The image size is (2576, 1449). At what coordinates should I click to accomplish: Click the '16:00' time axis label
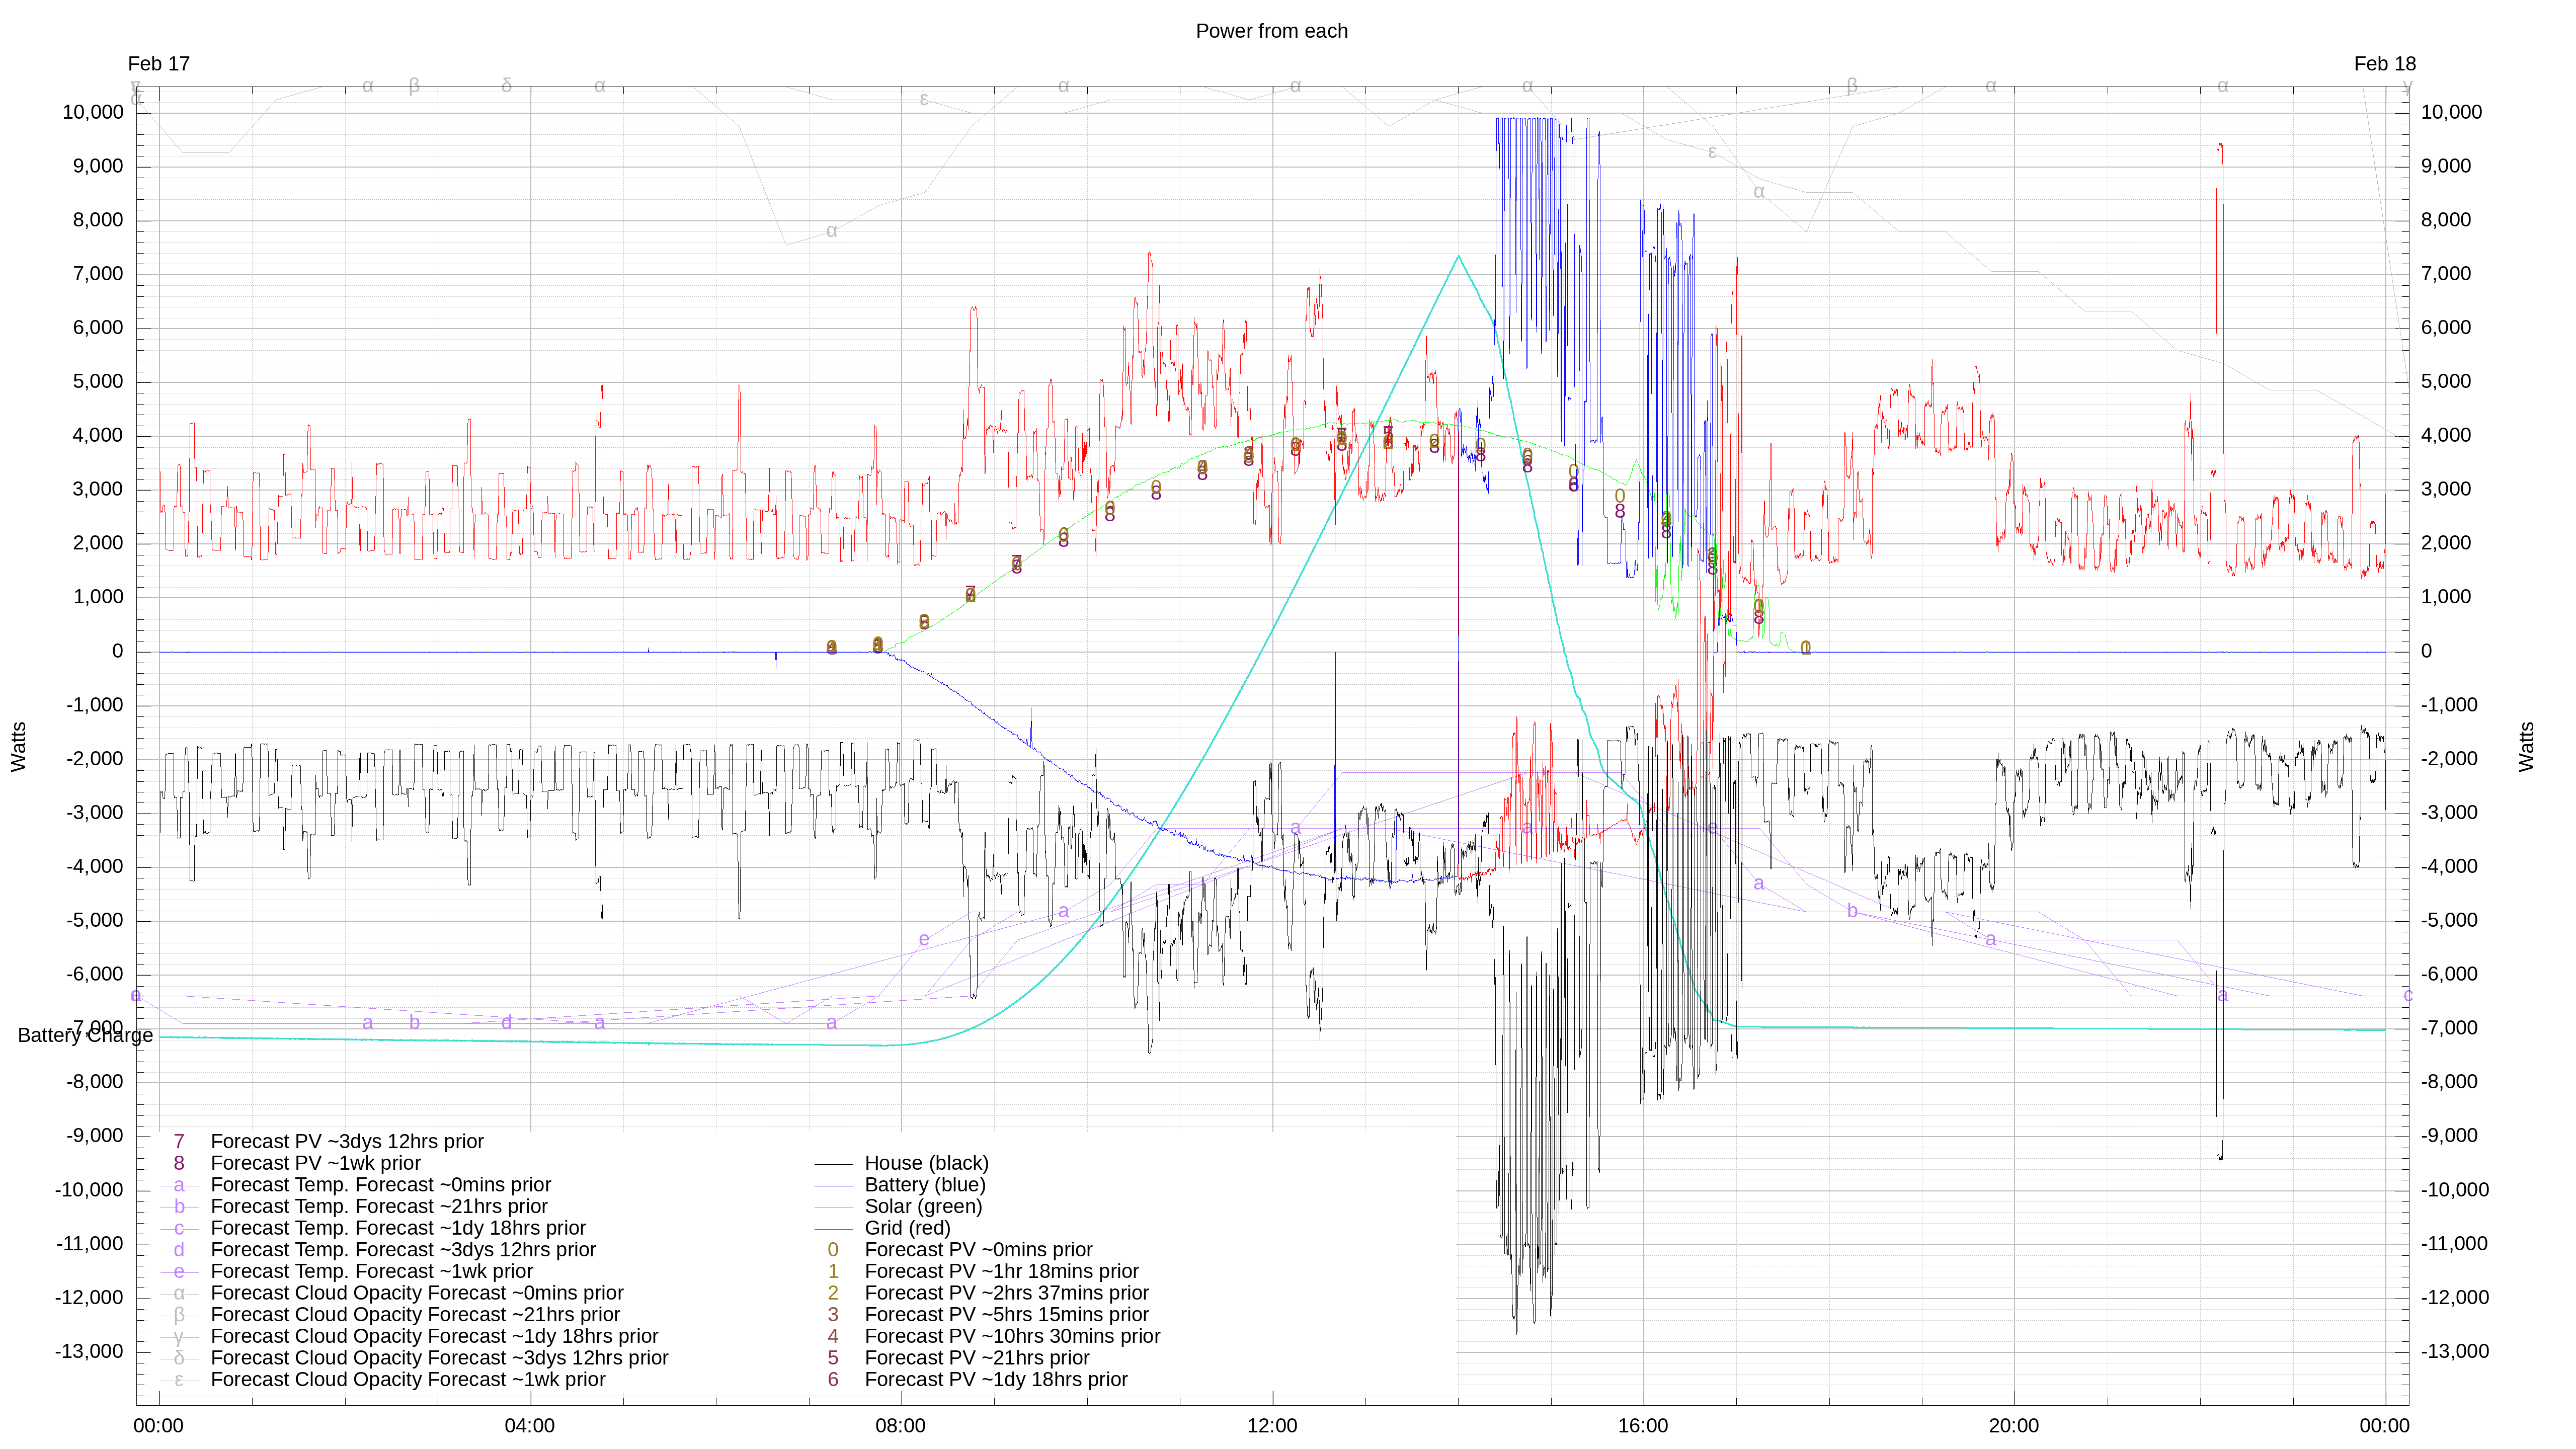(x=1642, y=1426)
